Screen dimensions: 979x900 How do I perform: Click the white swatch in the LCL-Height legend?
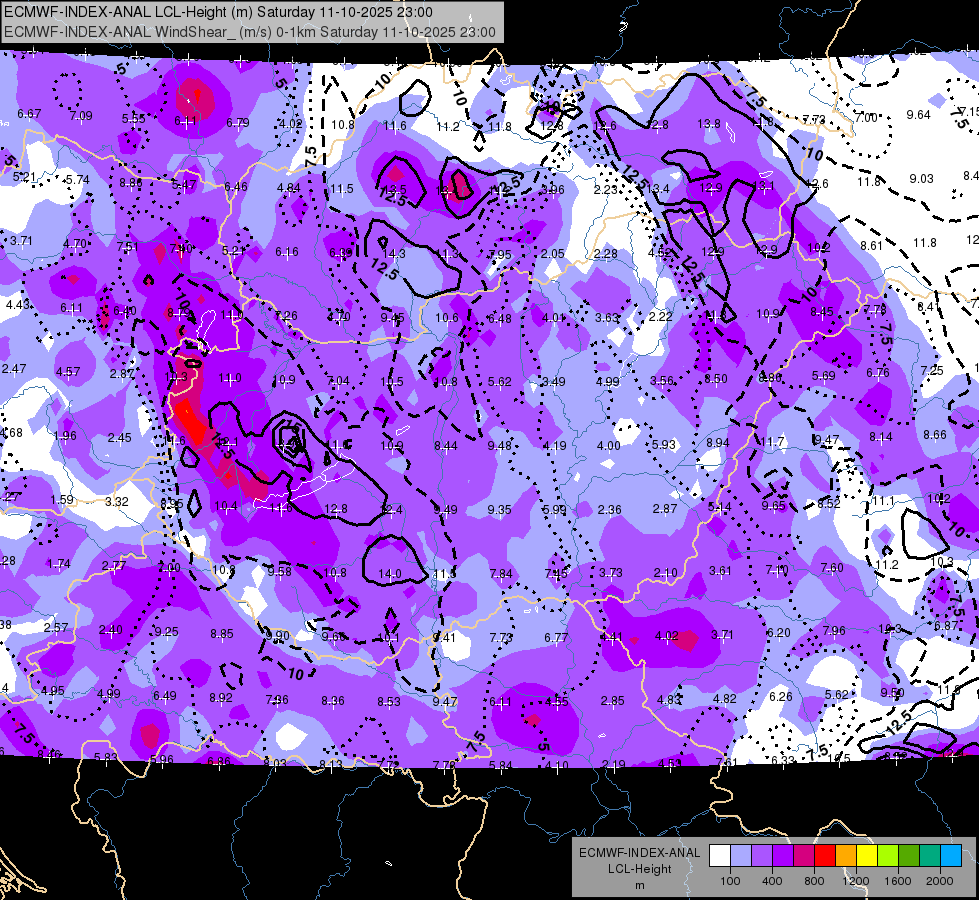719,856
